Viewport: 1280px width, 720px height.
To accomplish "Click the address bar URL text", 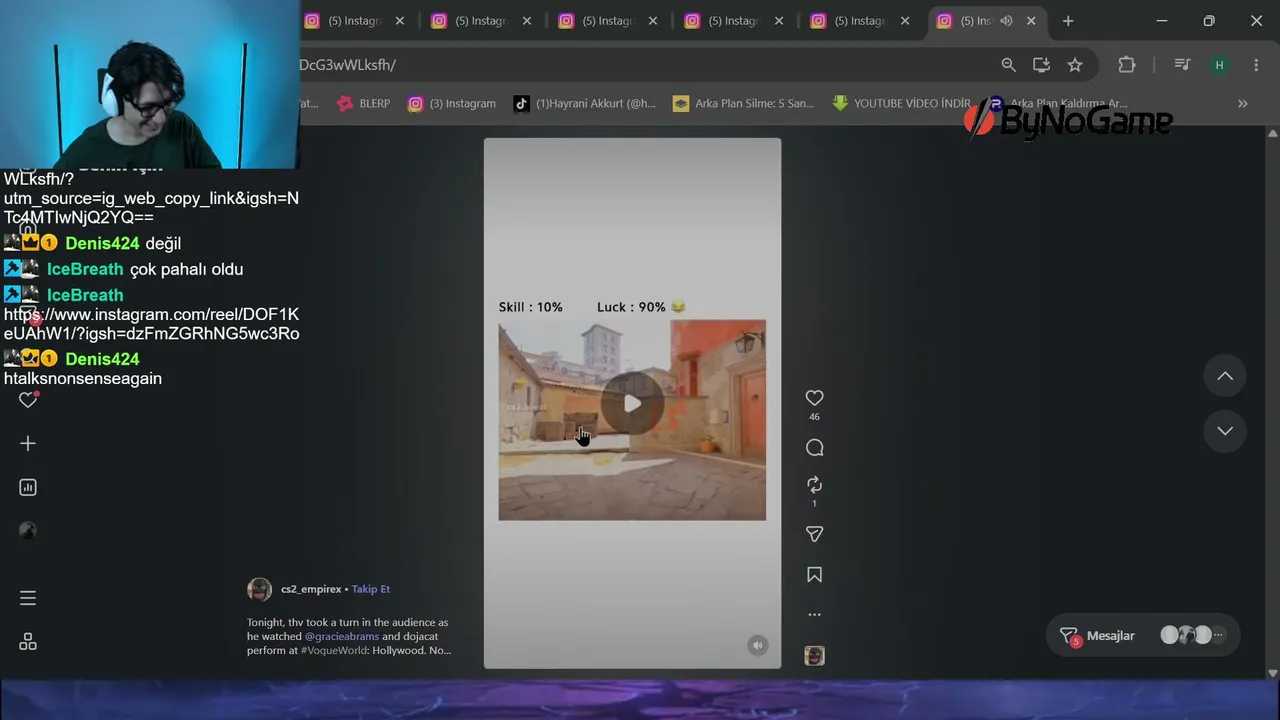I will (x=348, y=65).
